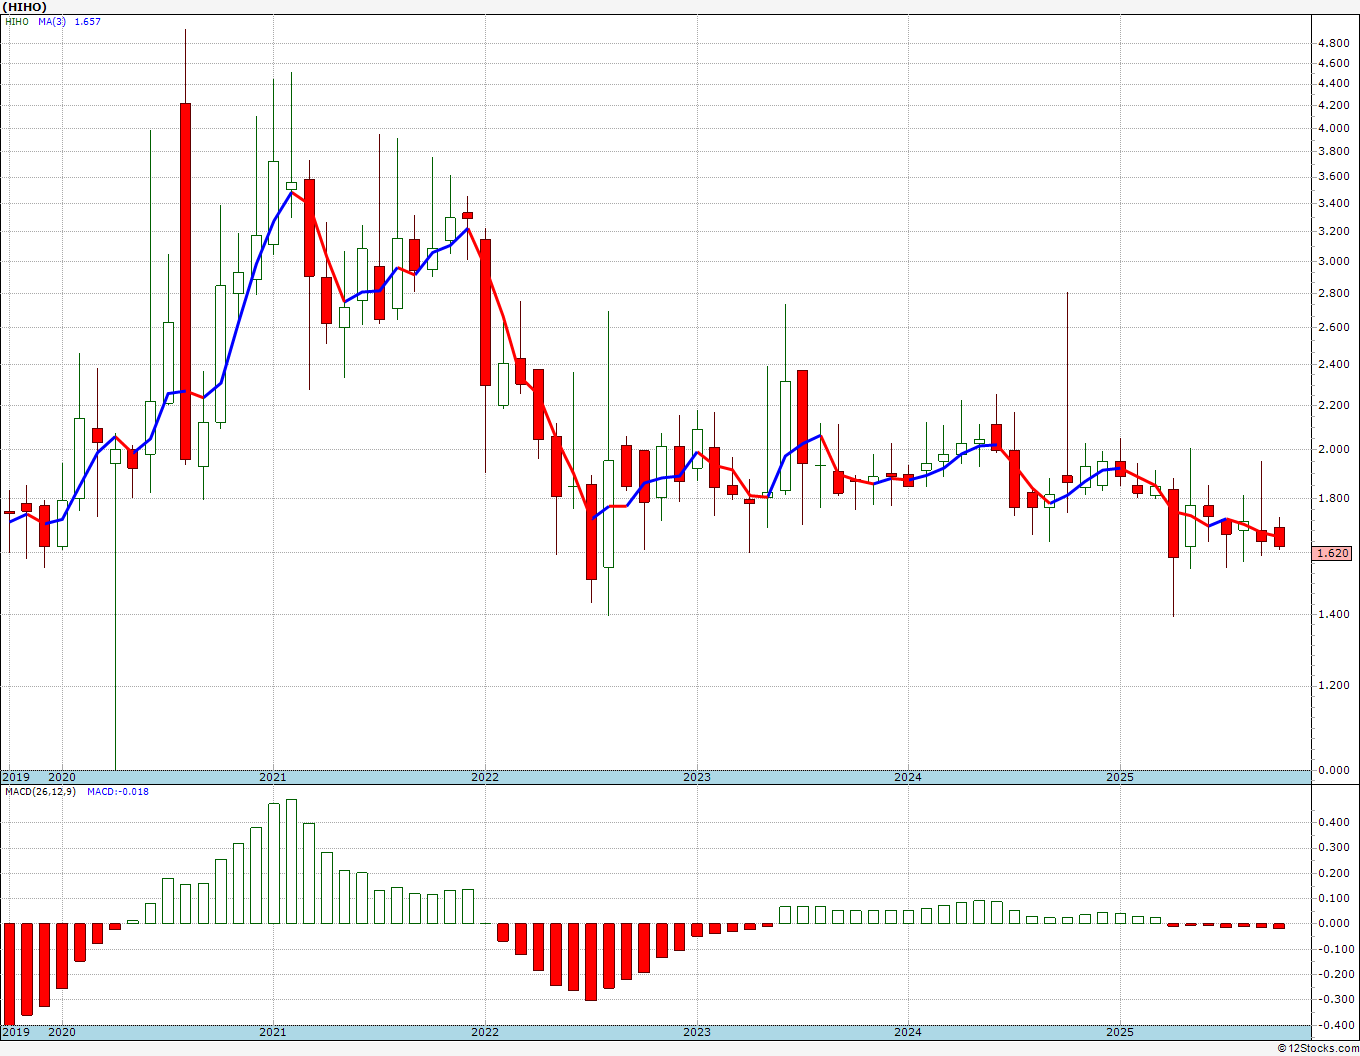This screenshot has height=1056, width=1360.
Task: Click the 3.400 price axis label
Action: click(1333, 204)
